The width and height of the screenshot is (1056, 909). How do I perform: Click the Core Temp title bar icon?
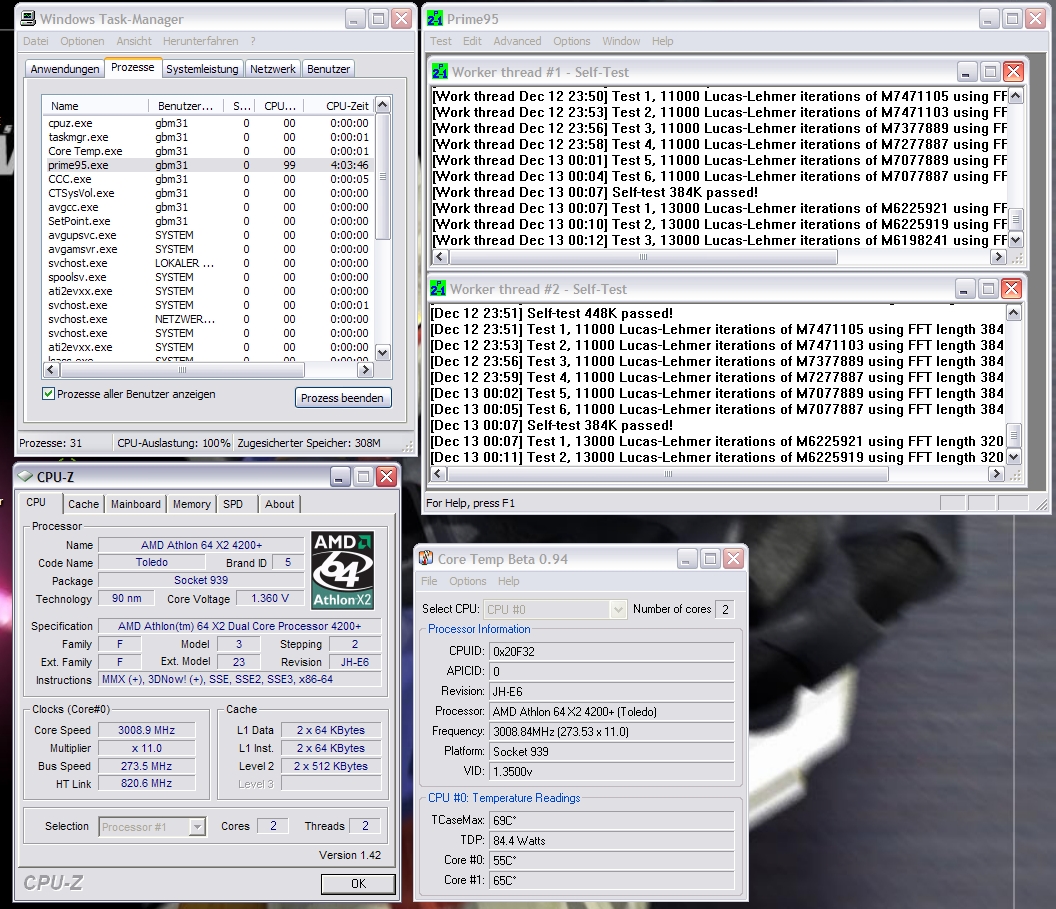pos(426,558)
